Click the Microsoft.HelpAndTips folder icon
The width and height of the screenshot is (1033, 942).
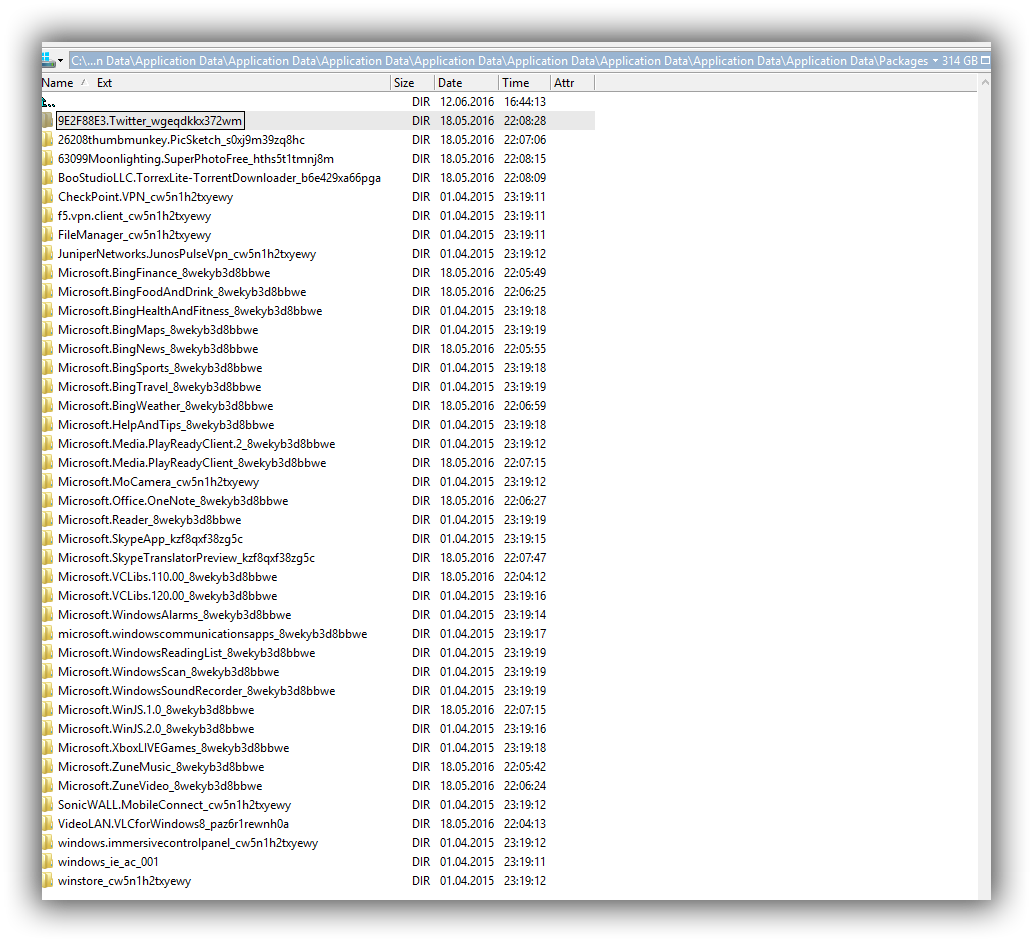point(47,425)
